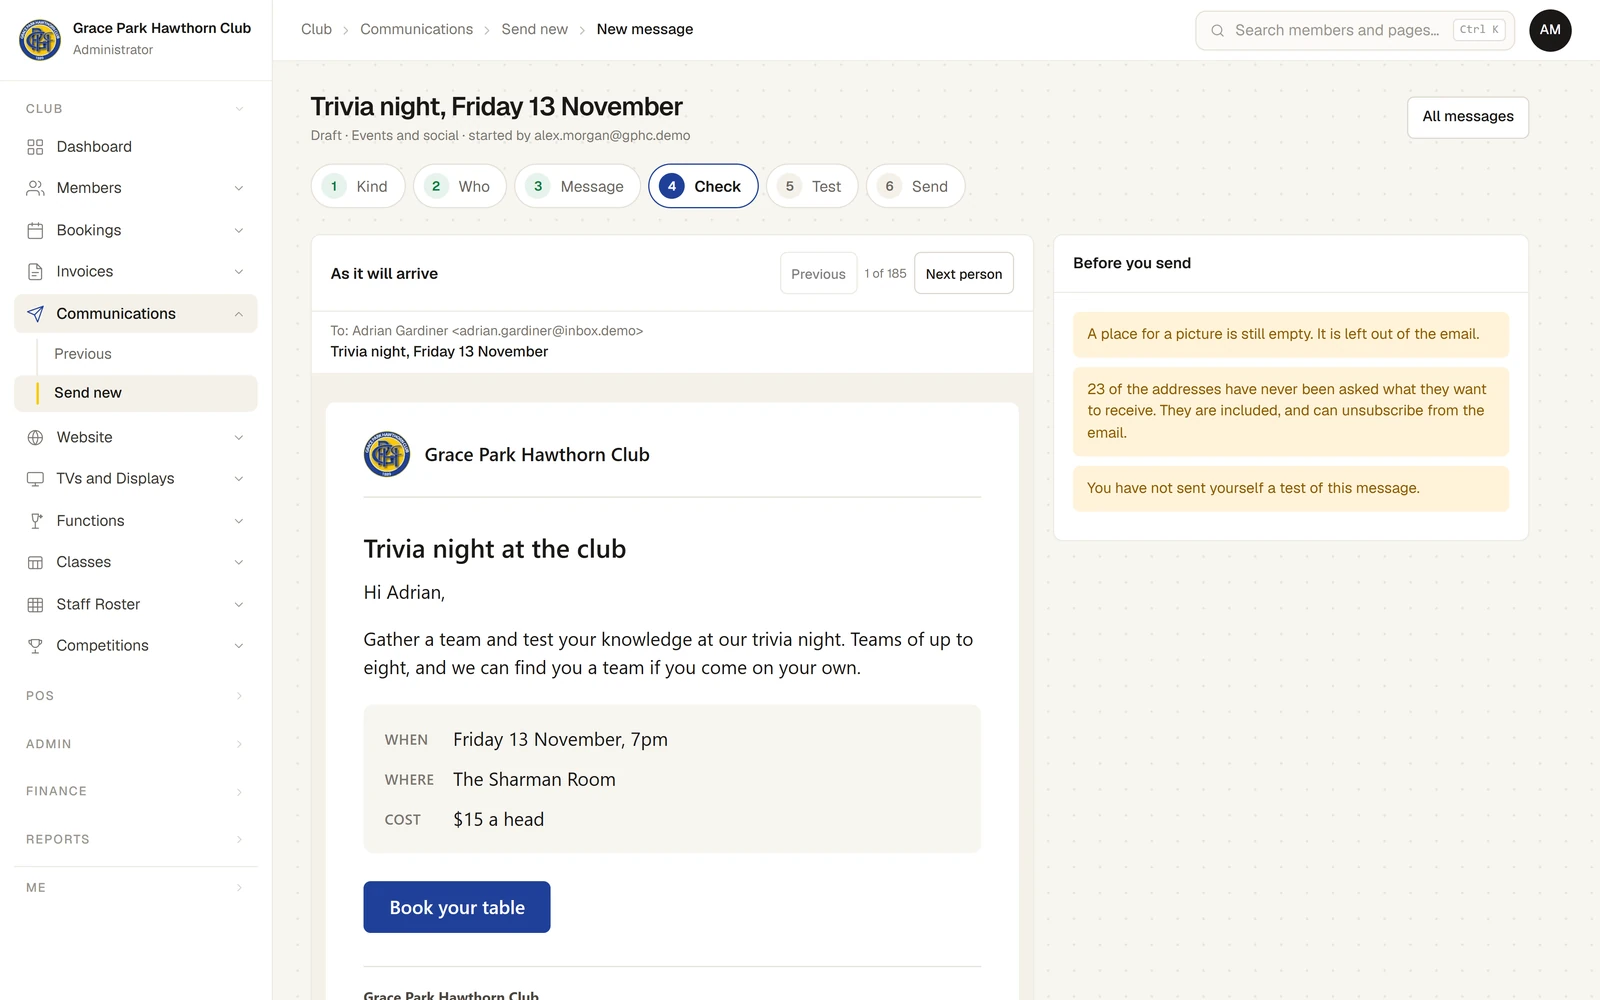Expand the Bookings submenu chevron
The height and width of the screenshot is (1000, 1600).
coord(239,230)
